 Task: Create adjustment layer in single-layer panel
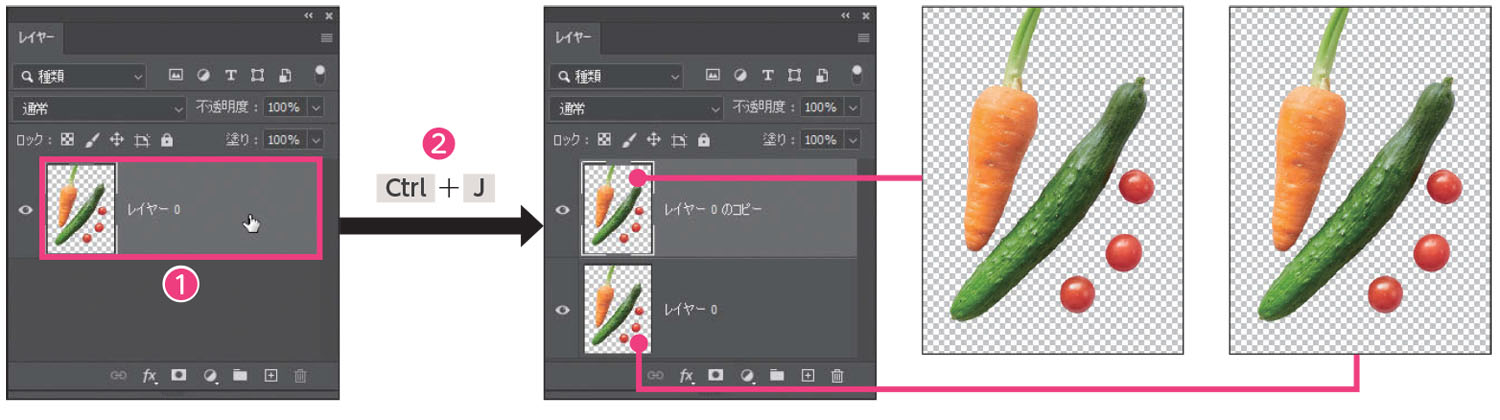pos(210,376)
